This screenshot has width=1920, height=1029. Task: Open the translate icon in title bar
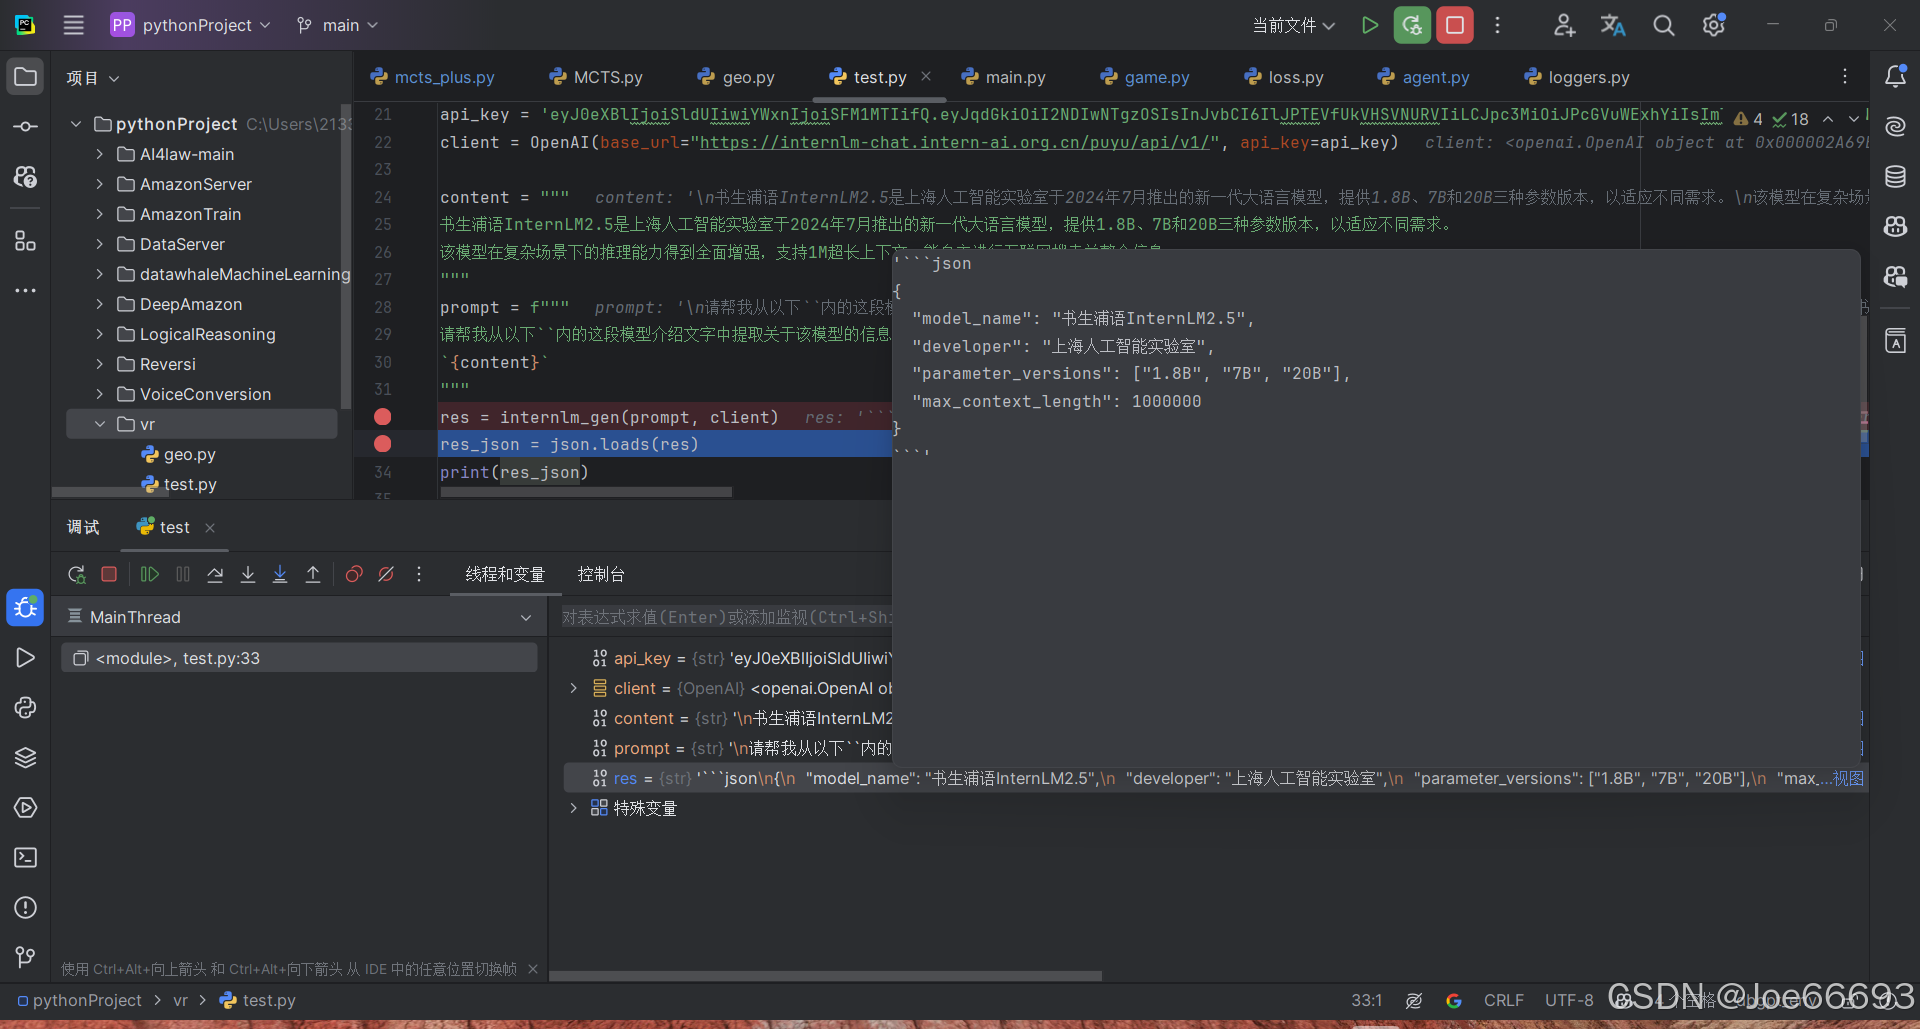click(1613, 25)
